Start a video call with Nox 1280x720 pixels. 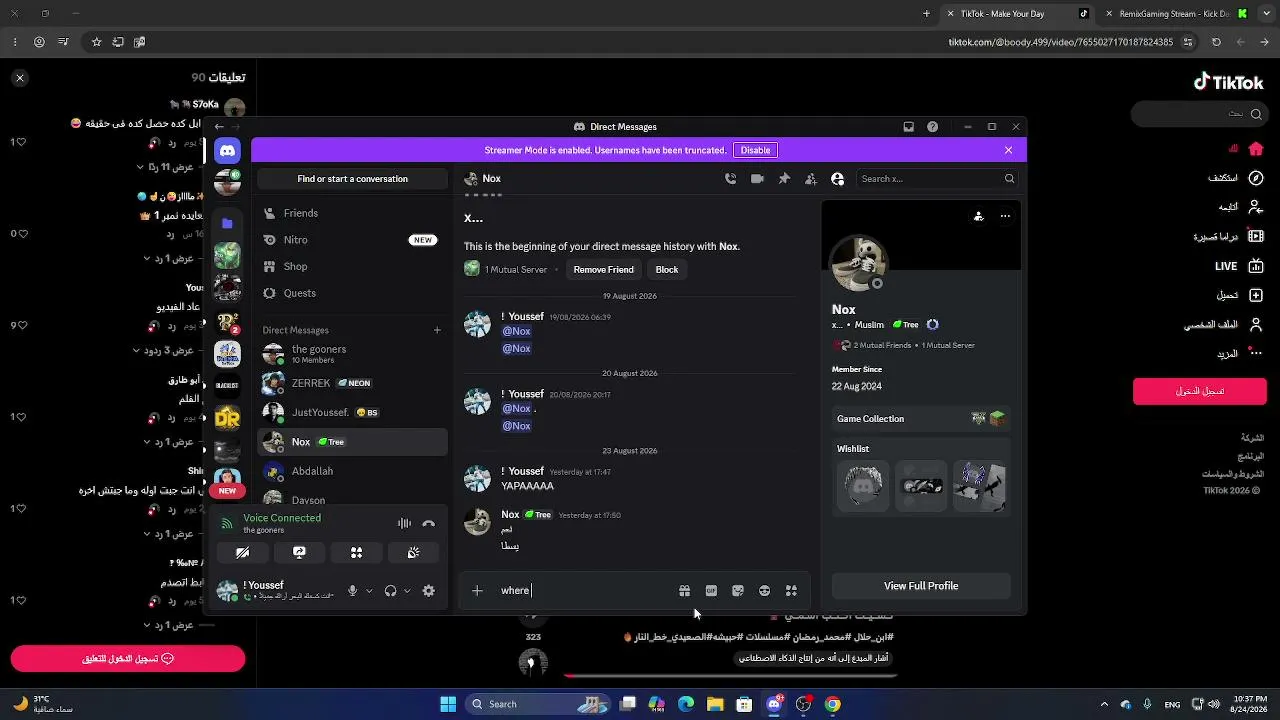point(757,179)
